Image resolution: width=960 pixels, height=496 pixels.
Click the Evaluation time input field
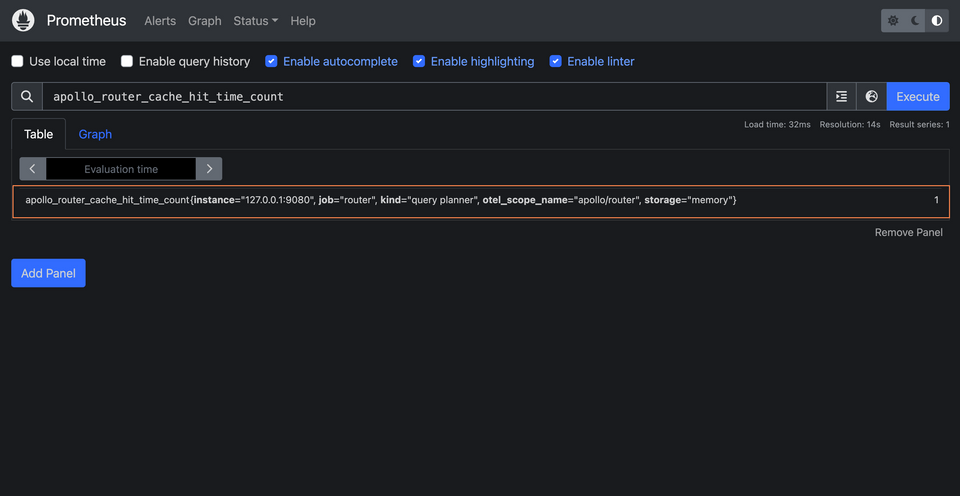click(x=121, y=169)
